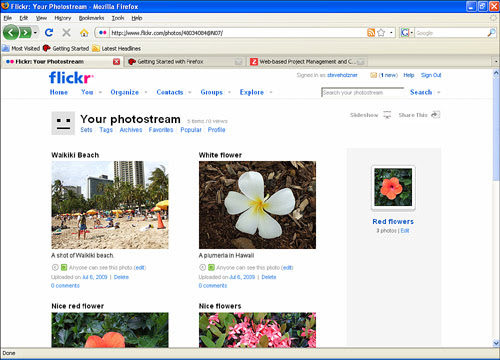Open the Edit menu
The image size is (500, 360).
click(x=24, y=18)
